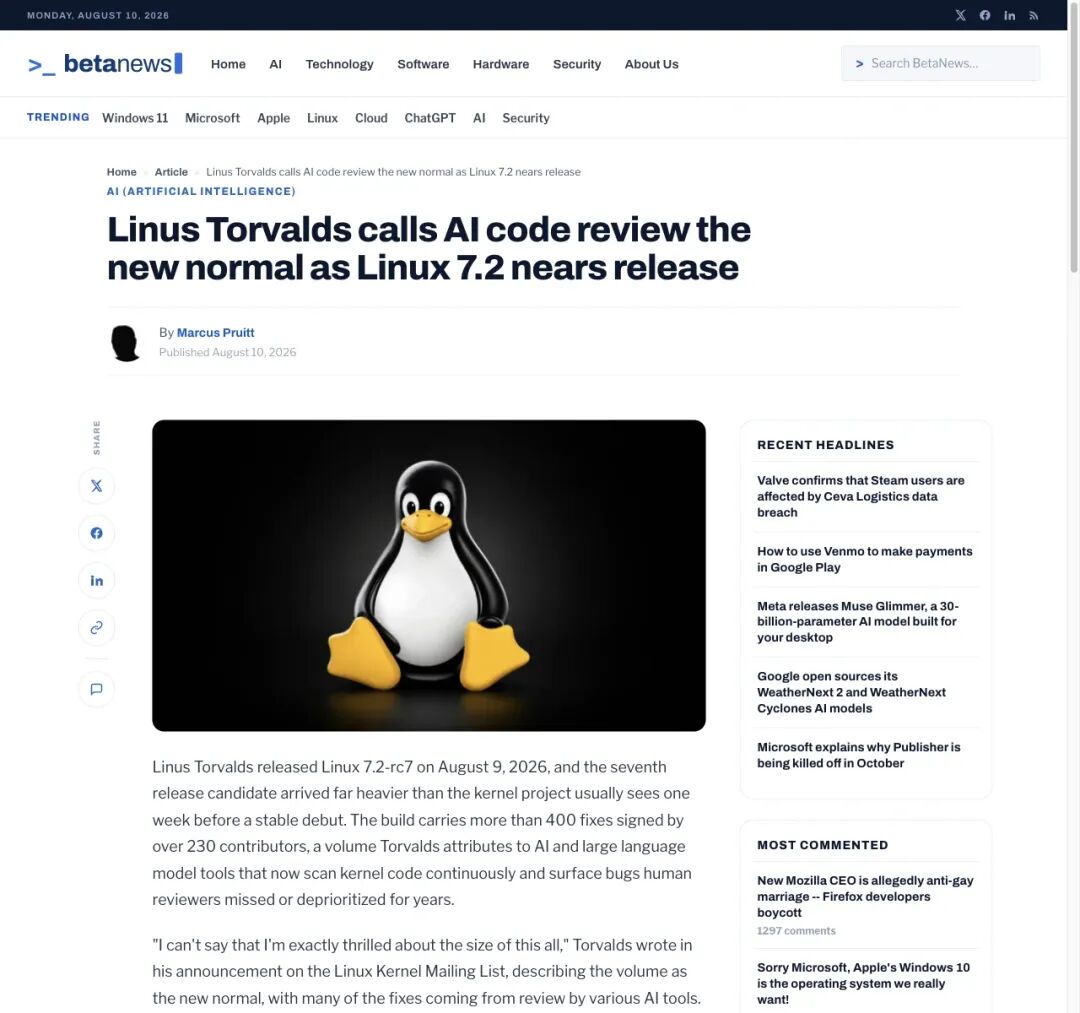Click the Home breadcrumb link
Image resolution: width=1080 pixels, height=1013 pixels.
(121, 171)
